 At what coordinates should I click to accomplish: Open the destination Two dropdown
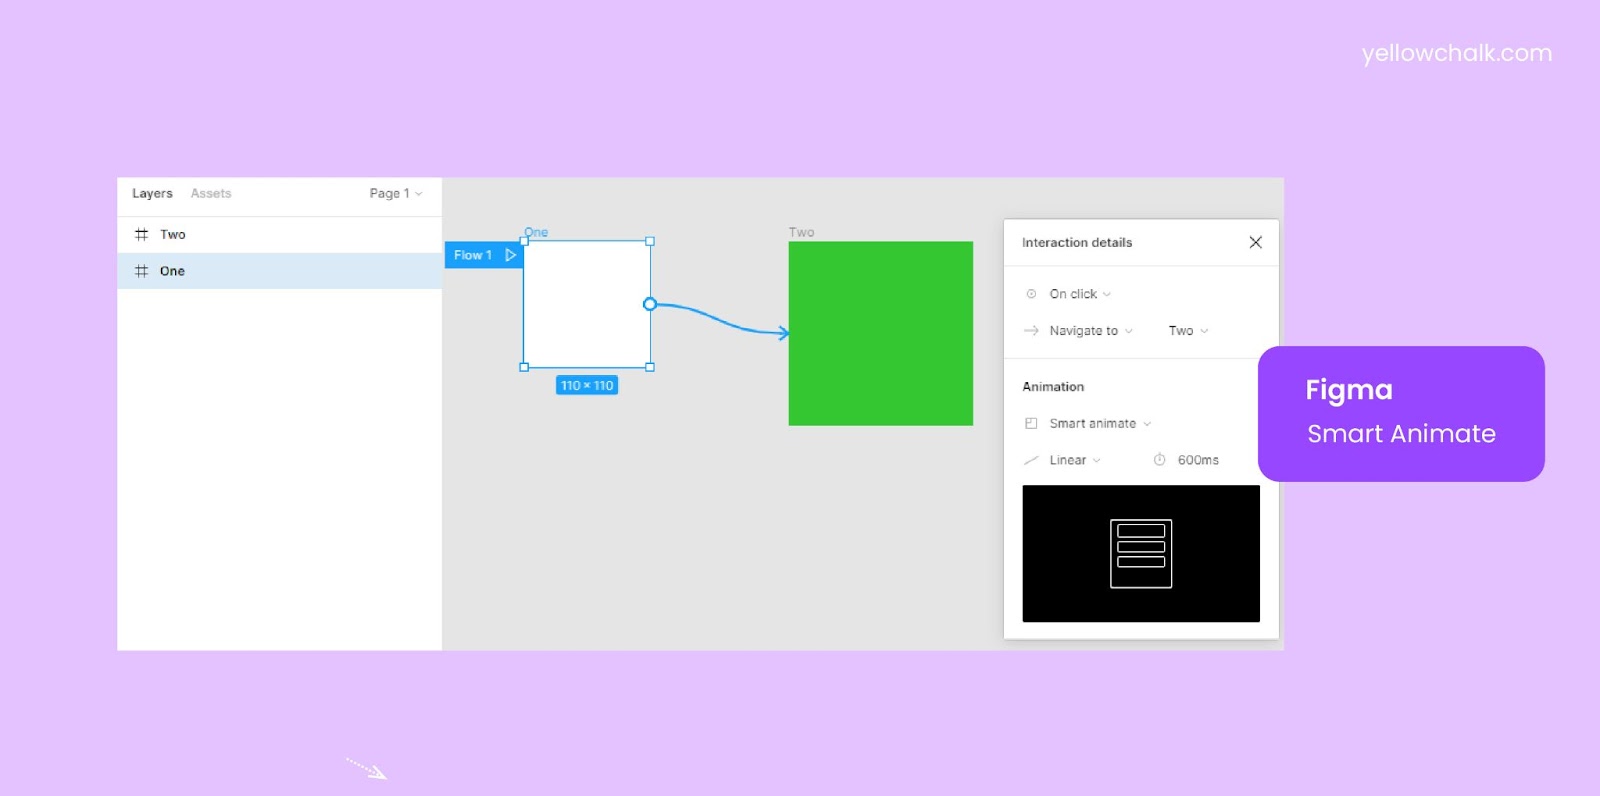(x=1188, y=331)
